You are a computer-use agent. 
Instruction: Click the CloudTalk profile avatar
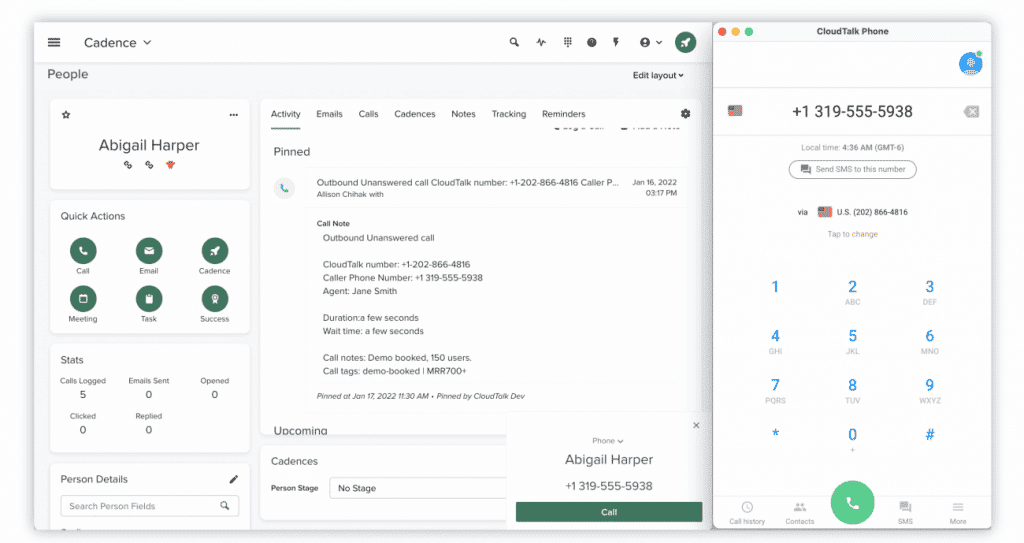(x=970, y=63)
